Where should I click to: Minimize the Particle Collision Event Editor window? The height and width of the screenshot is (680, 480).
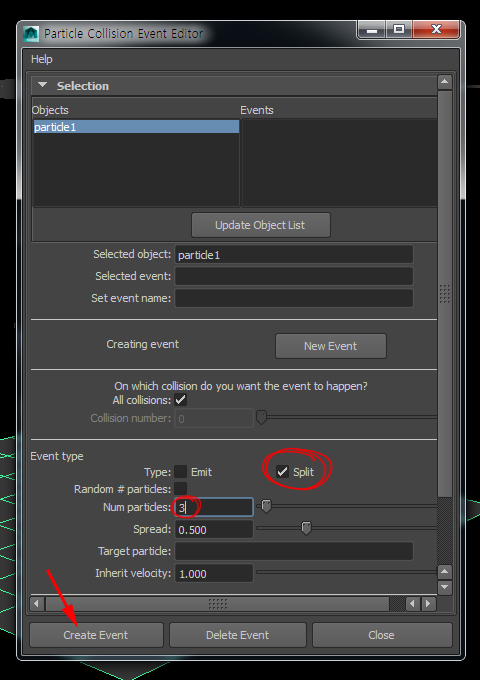tap(372, 30)
